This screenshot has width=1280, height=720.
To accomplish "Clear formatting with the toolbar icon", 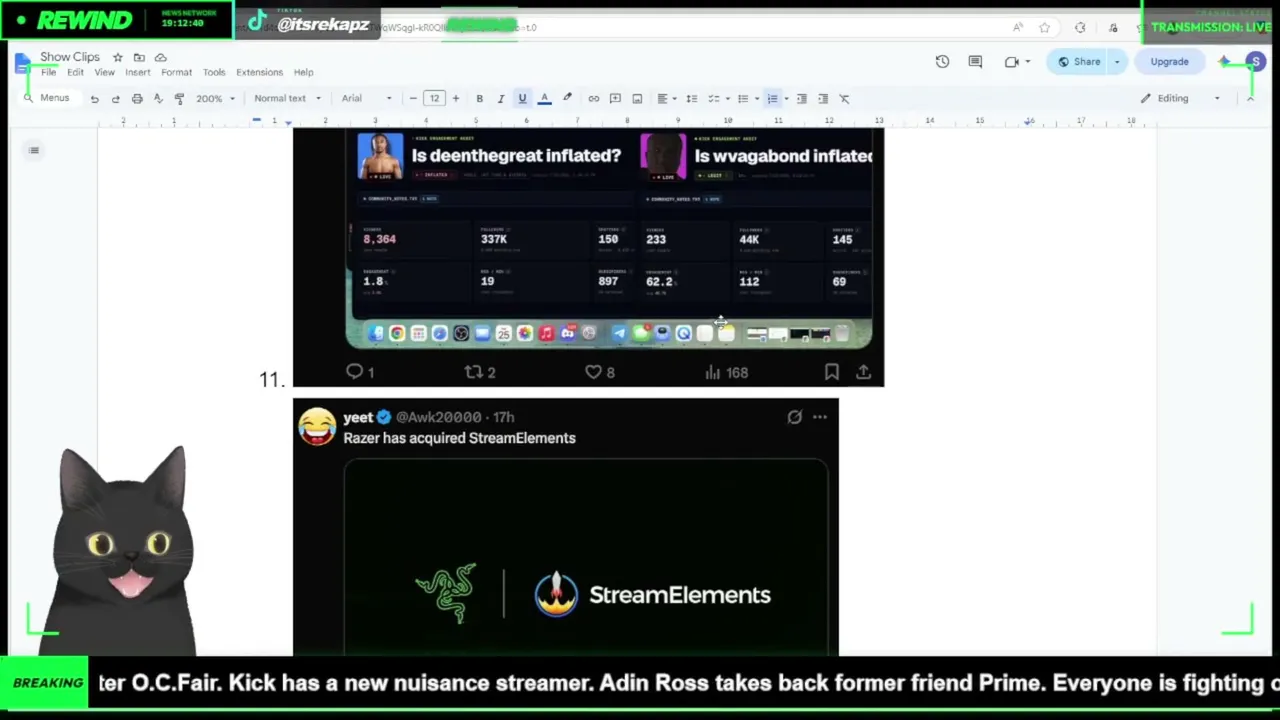I will [x=845, y=99].
